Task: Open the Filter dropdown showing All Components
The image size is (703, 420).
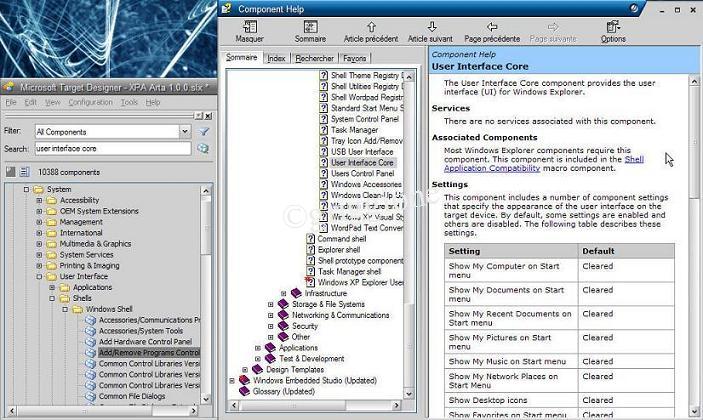Action: pyautogui.click(x=185, y=131)
